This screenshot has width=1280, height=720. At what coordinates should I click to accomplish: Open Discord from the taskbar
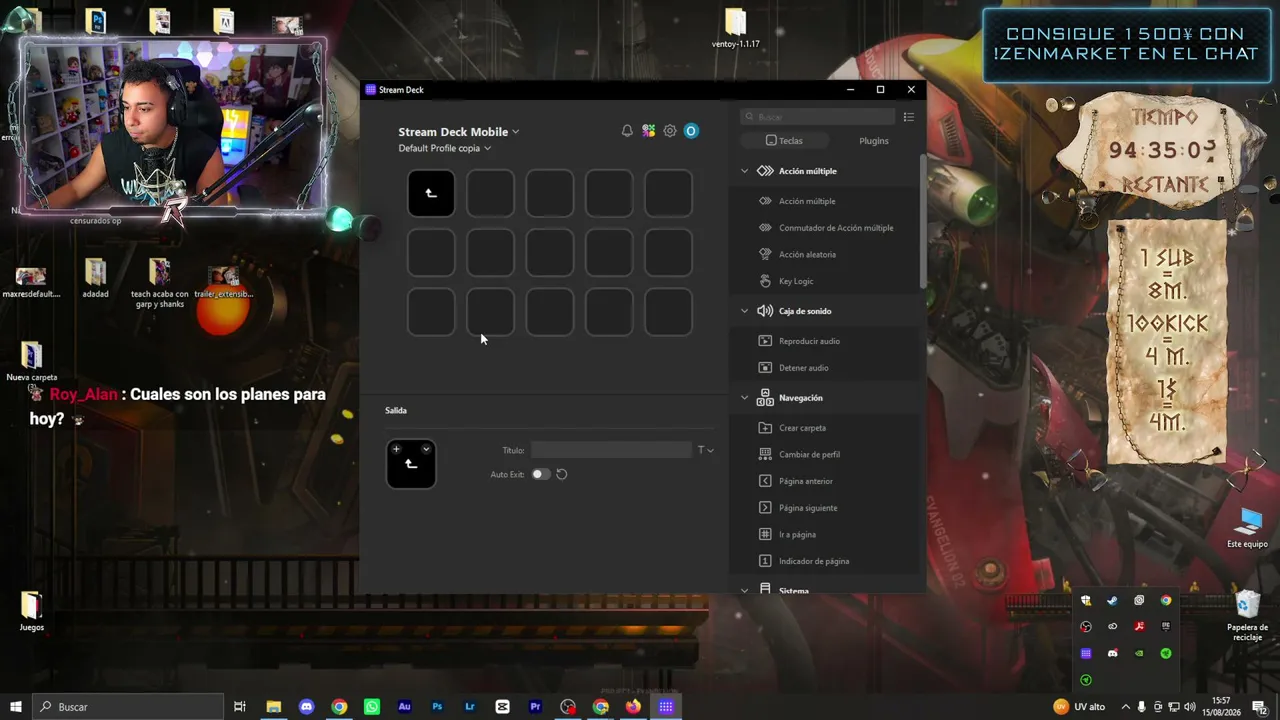pyautogui.click(x=306, y=707)
